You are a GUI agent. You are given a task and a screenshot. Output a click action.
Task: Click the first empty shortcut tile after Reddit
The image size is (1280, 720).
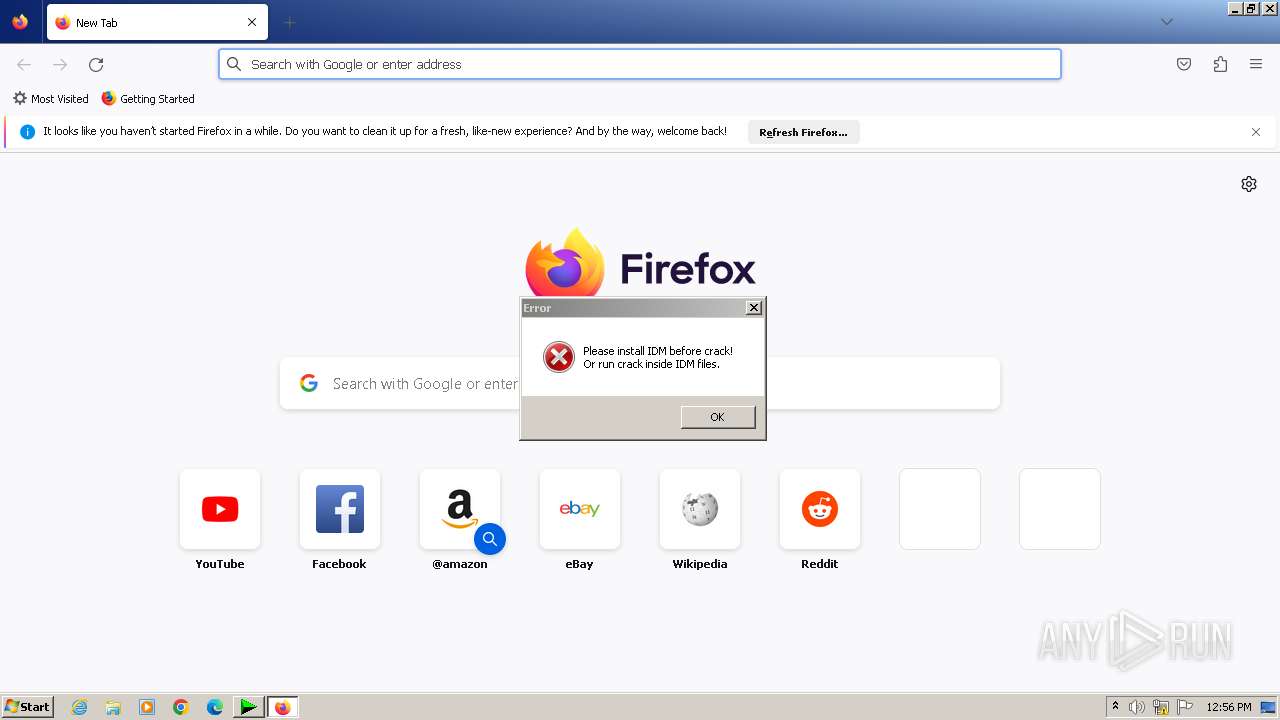pos(940,509)
